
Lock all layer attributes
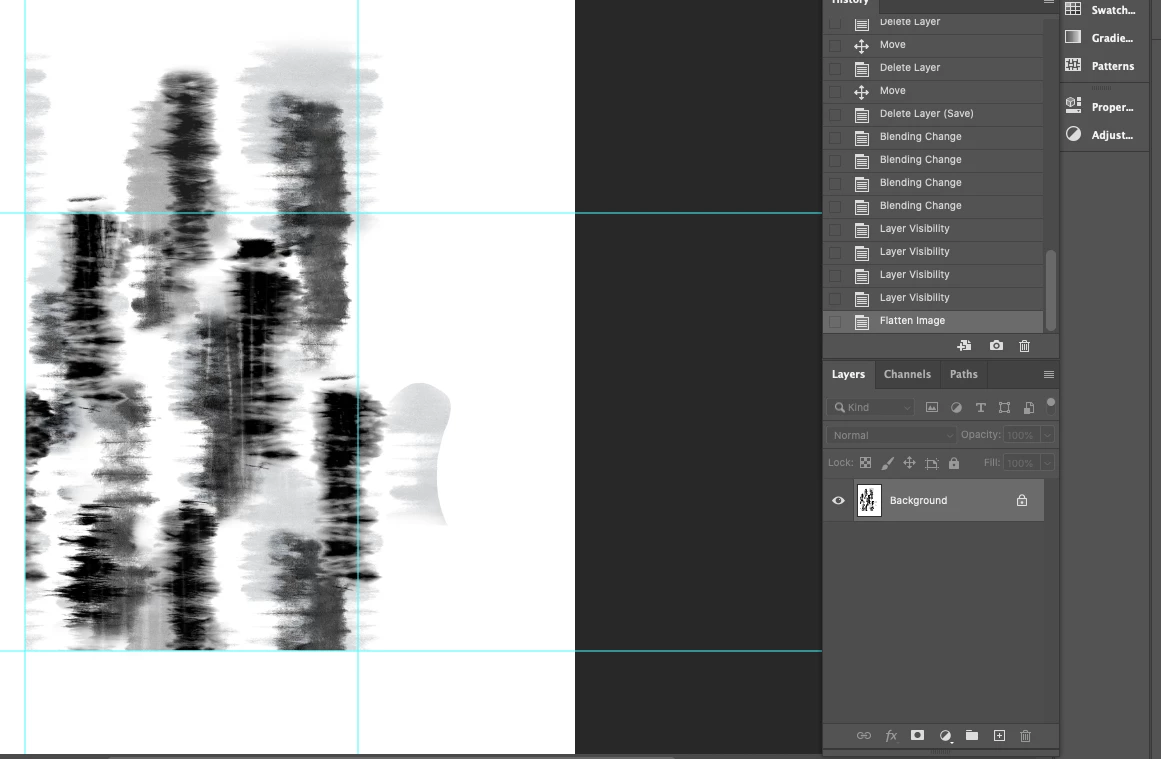pos(954,463)
